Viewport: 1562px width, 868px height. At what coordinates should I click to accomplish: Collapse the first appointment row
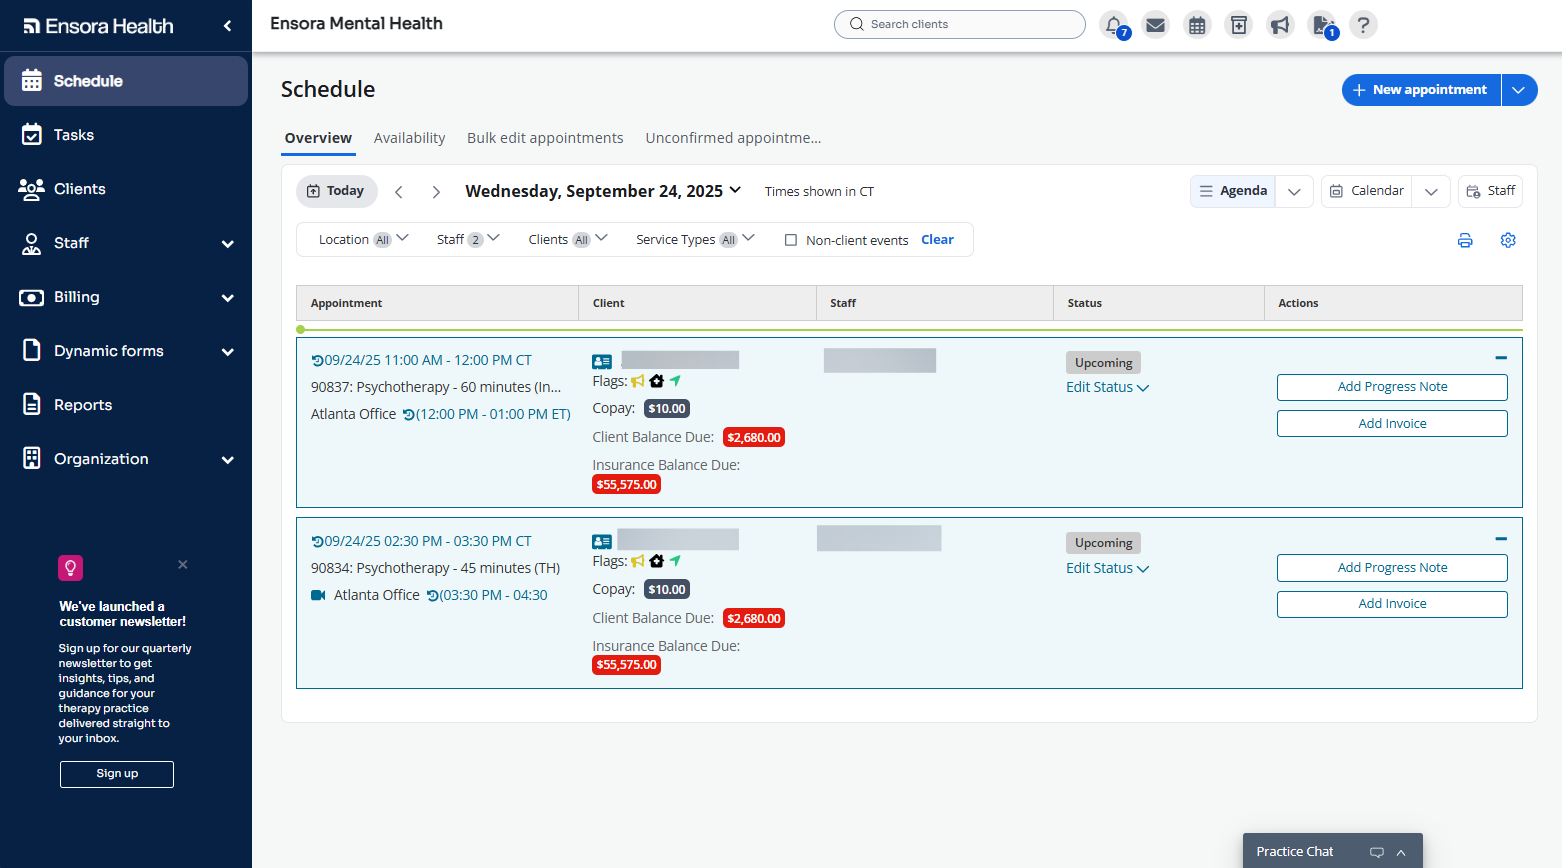[1500, 358]
